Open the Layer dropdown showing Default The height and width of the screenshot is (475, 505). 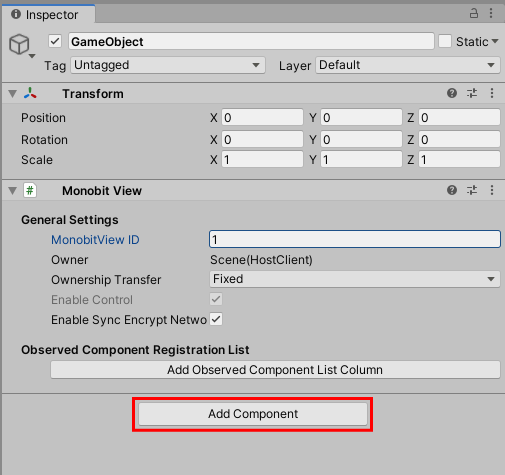tap(408, 65)
